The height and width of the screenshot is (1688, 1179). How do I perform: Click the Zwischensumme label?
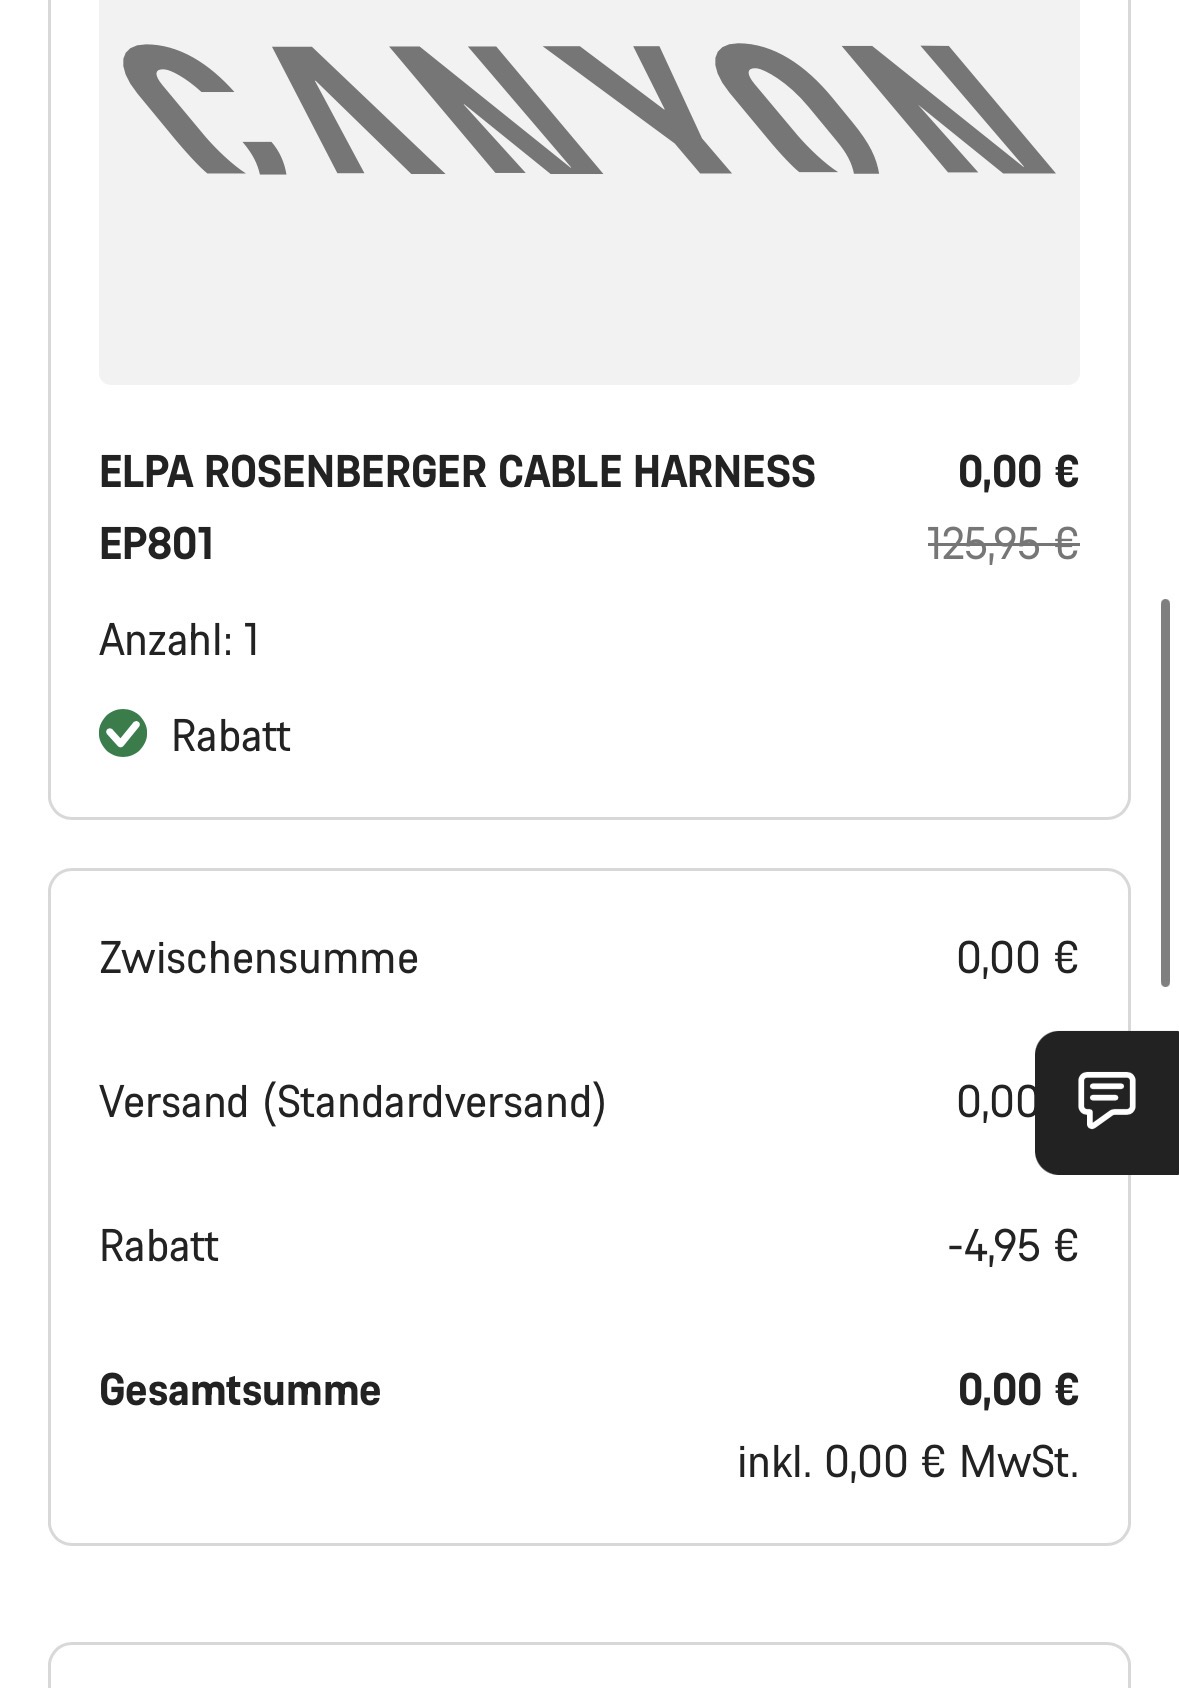259,958
